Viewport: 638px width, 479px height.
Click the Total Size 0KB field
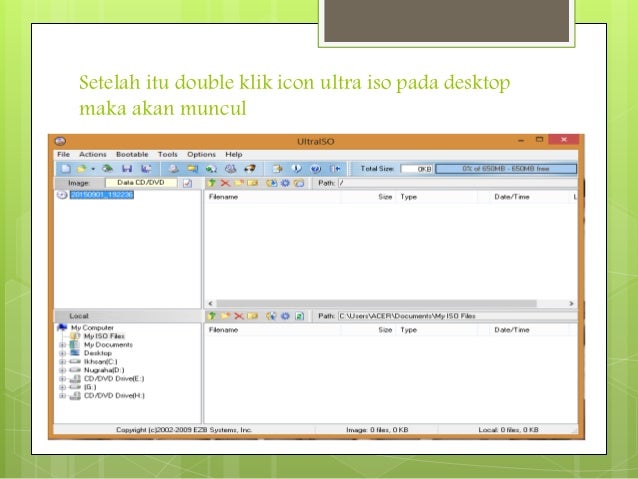(417, 169)
